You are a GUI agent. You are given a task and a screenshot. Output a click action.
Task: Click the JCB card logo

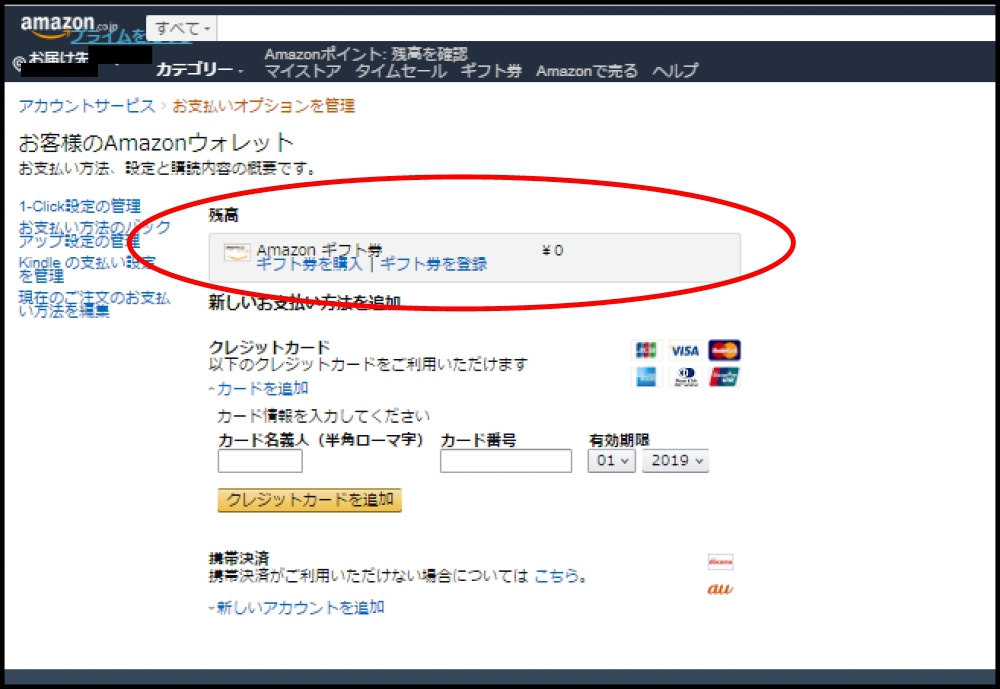click(646, 350)
